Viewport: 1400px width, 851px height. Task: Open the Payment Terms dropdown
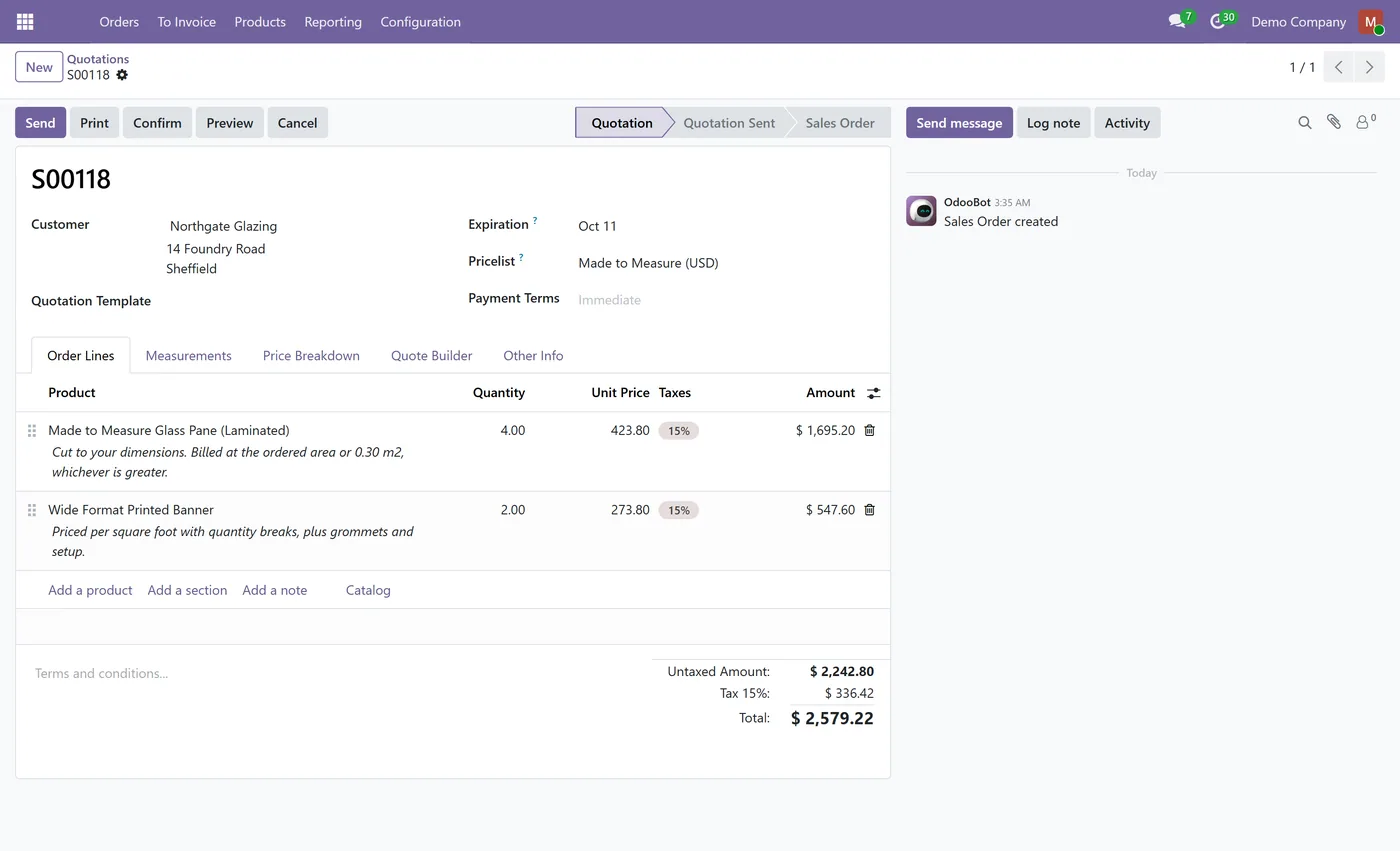pos(724,300)
